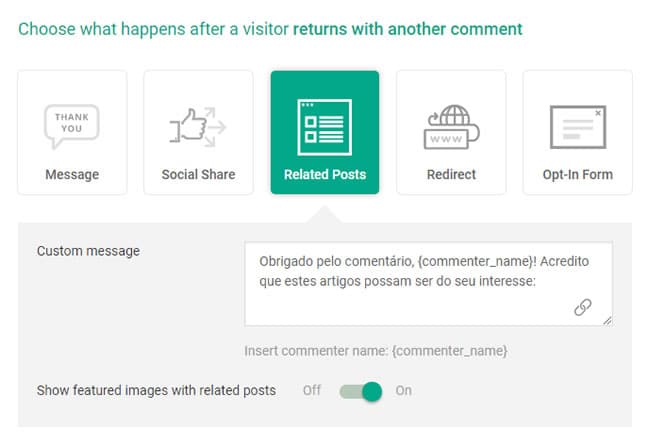The image size is (648, 445).
Task: Click the returns with another comment heading
Action: pos(407,29)
